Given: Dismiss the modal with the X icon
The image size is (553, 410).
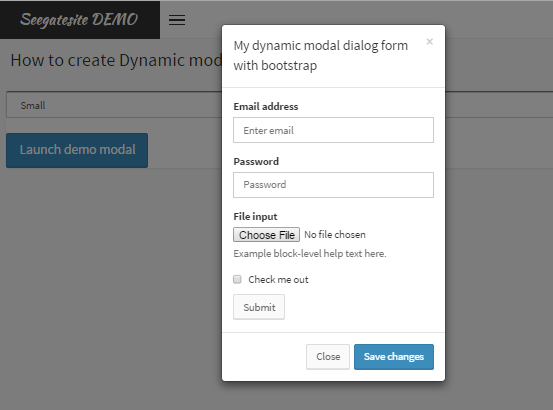Looking at the screenshot, I should coord(429,42).
